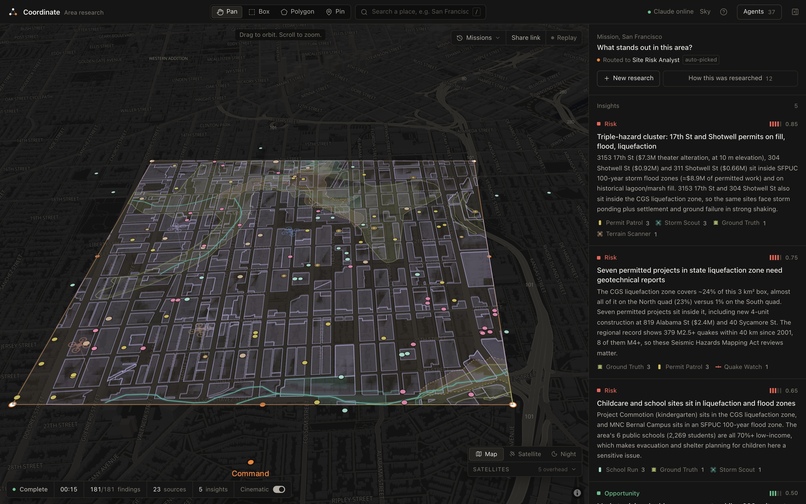806x504 pixels.
Task: Open the Missions dropdown
Action: 479,38
